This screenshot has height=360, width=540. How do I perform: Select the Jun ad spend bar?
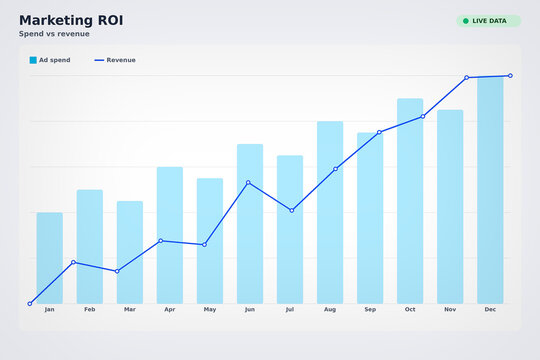pyautogui.click(x=250, y=224)
